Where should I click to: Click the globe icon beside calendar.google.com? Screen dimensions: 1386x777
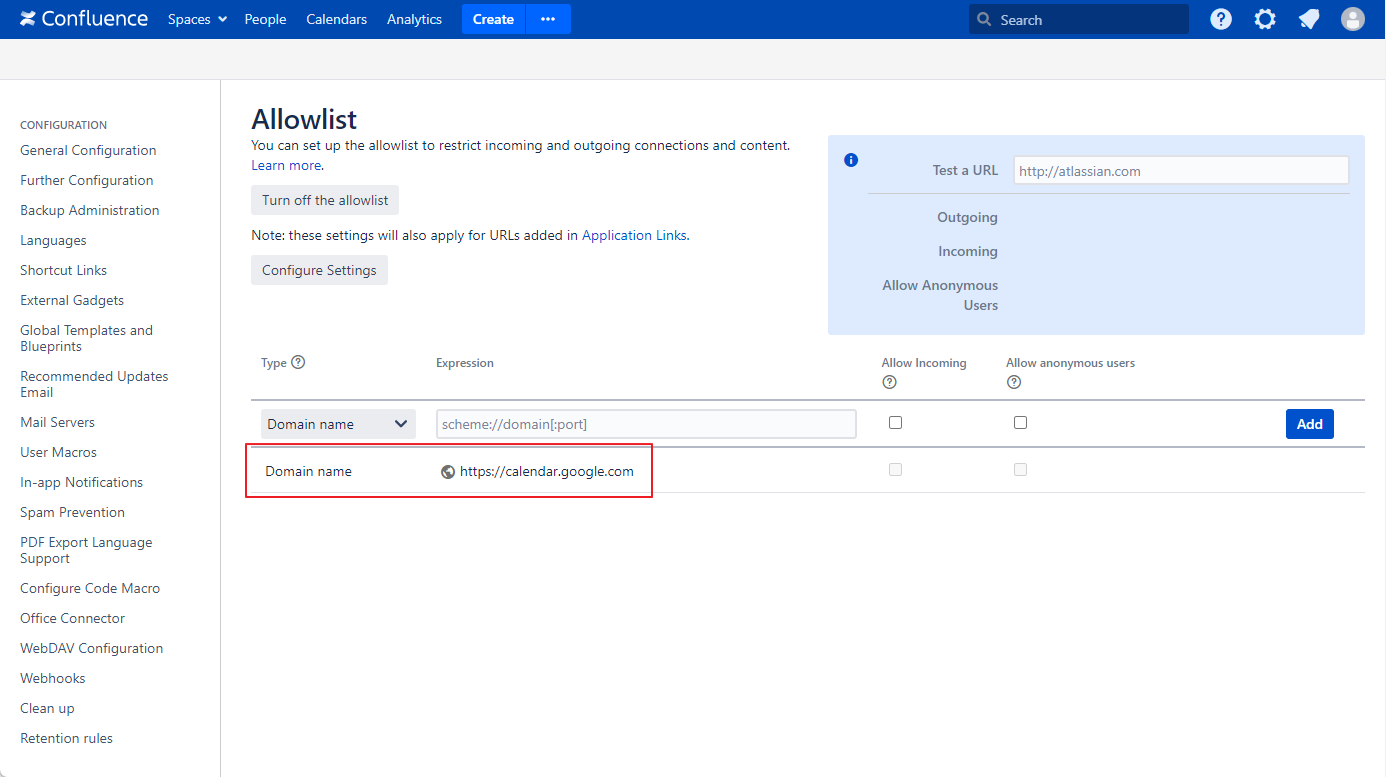tap(448, 472)
